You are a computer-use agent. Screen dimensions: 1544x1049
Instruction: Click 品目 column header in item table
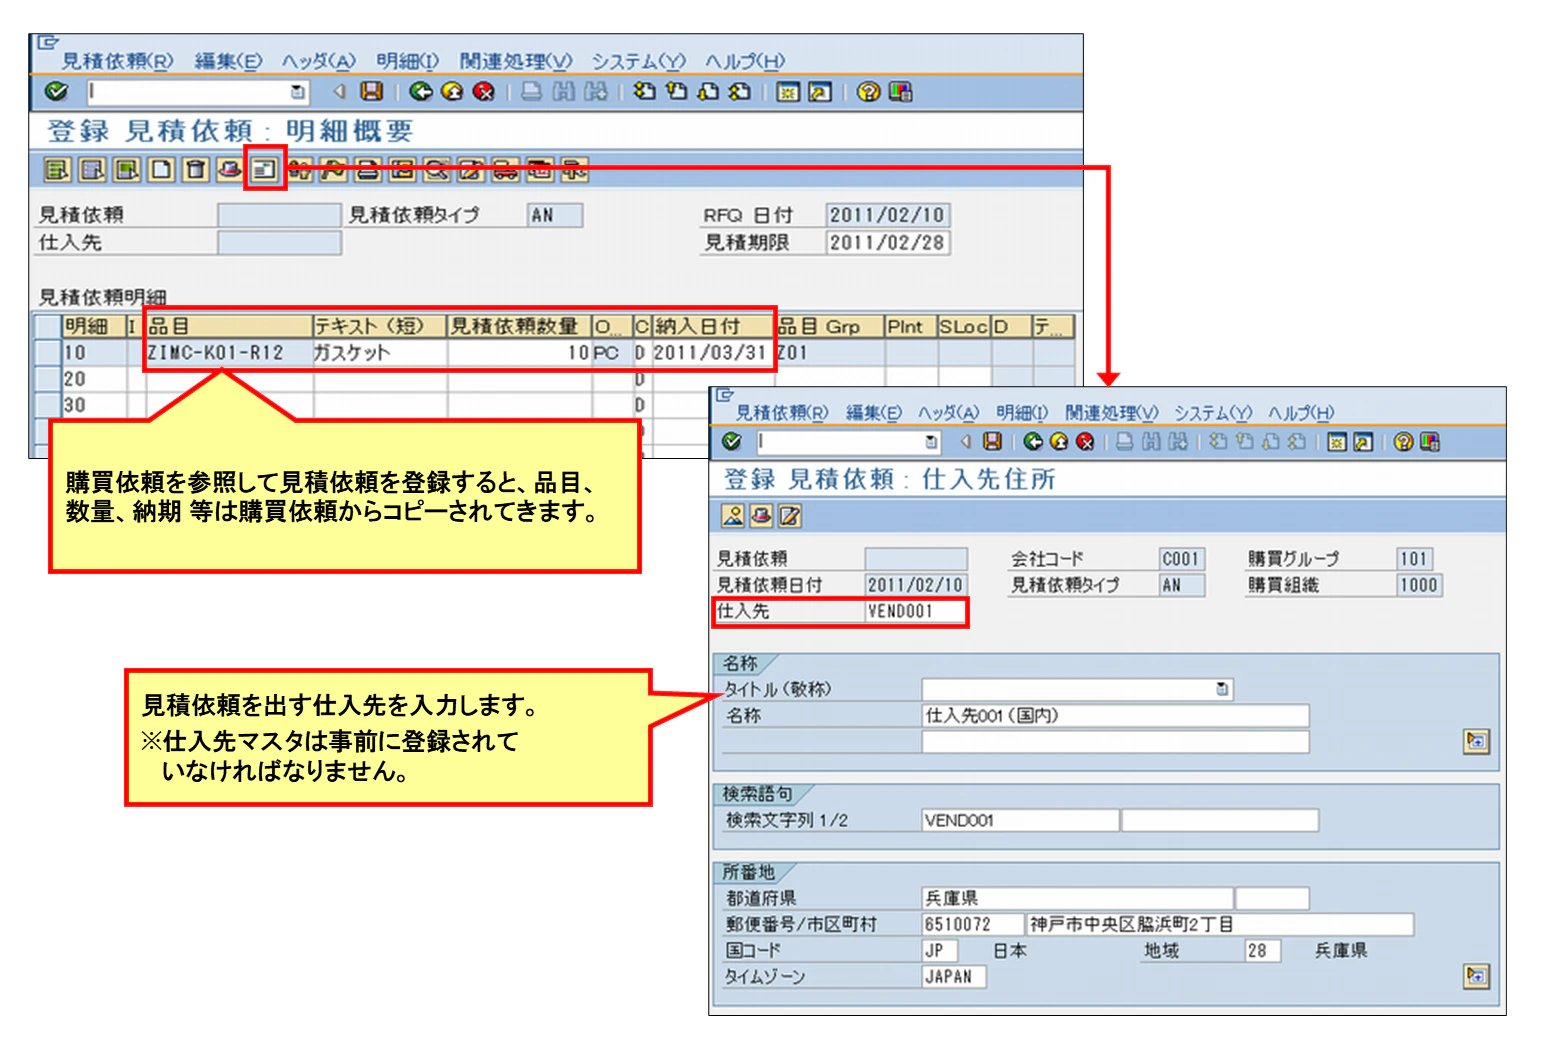[x=229, y=326]
